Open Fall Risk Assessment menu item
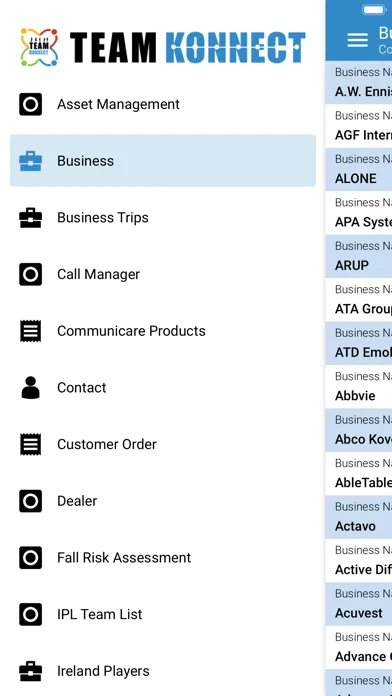Viewport: 392px width, 696px height. pyautogui.click(x=163, y=558)
